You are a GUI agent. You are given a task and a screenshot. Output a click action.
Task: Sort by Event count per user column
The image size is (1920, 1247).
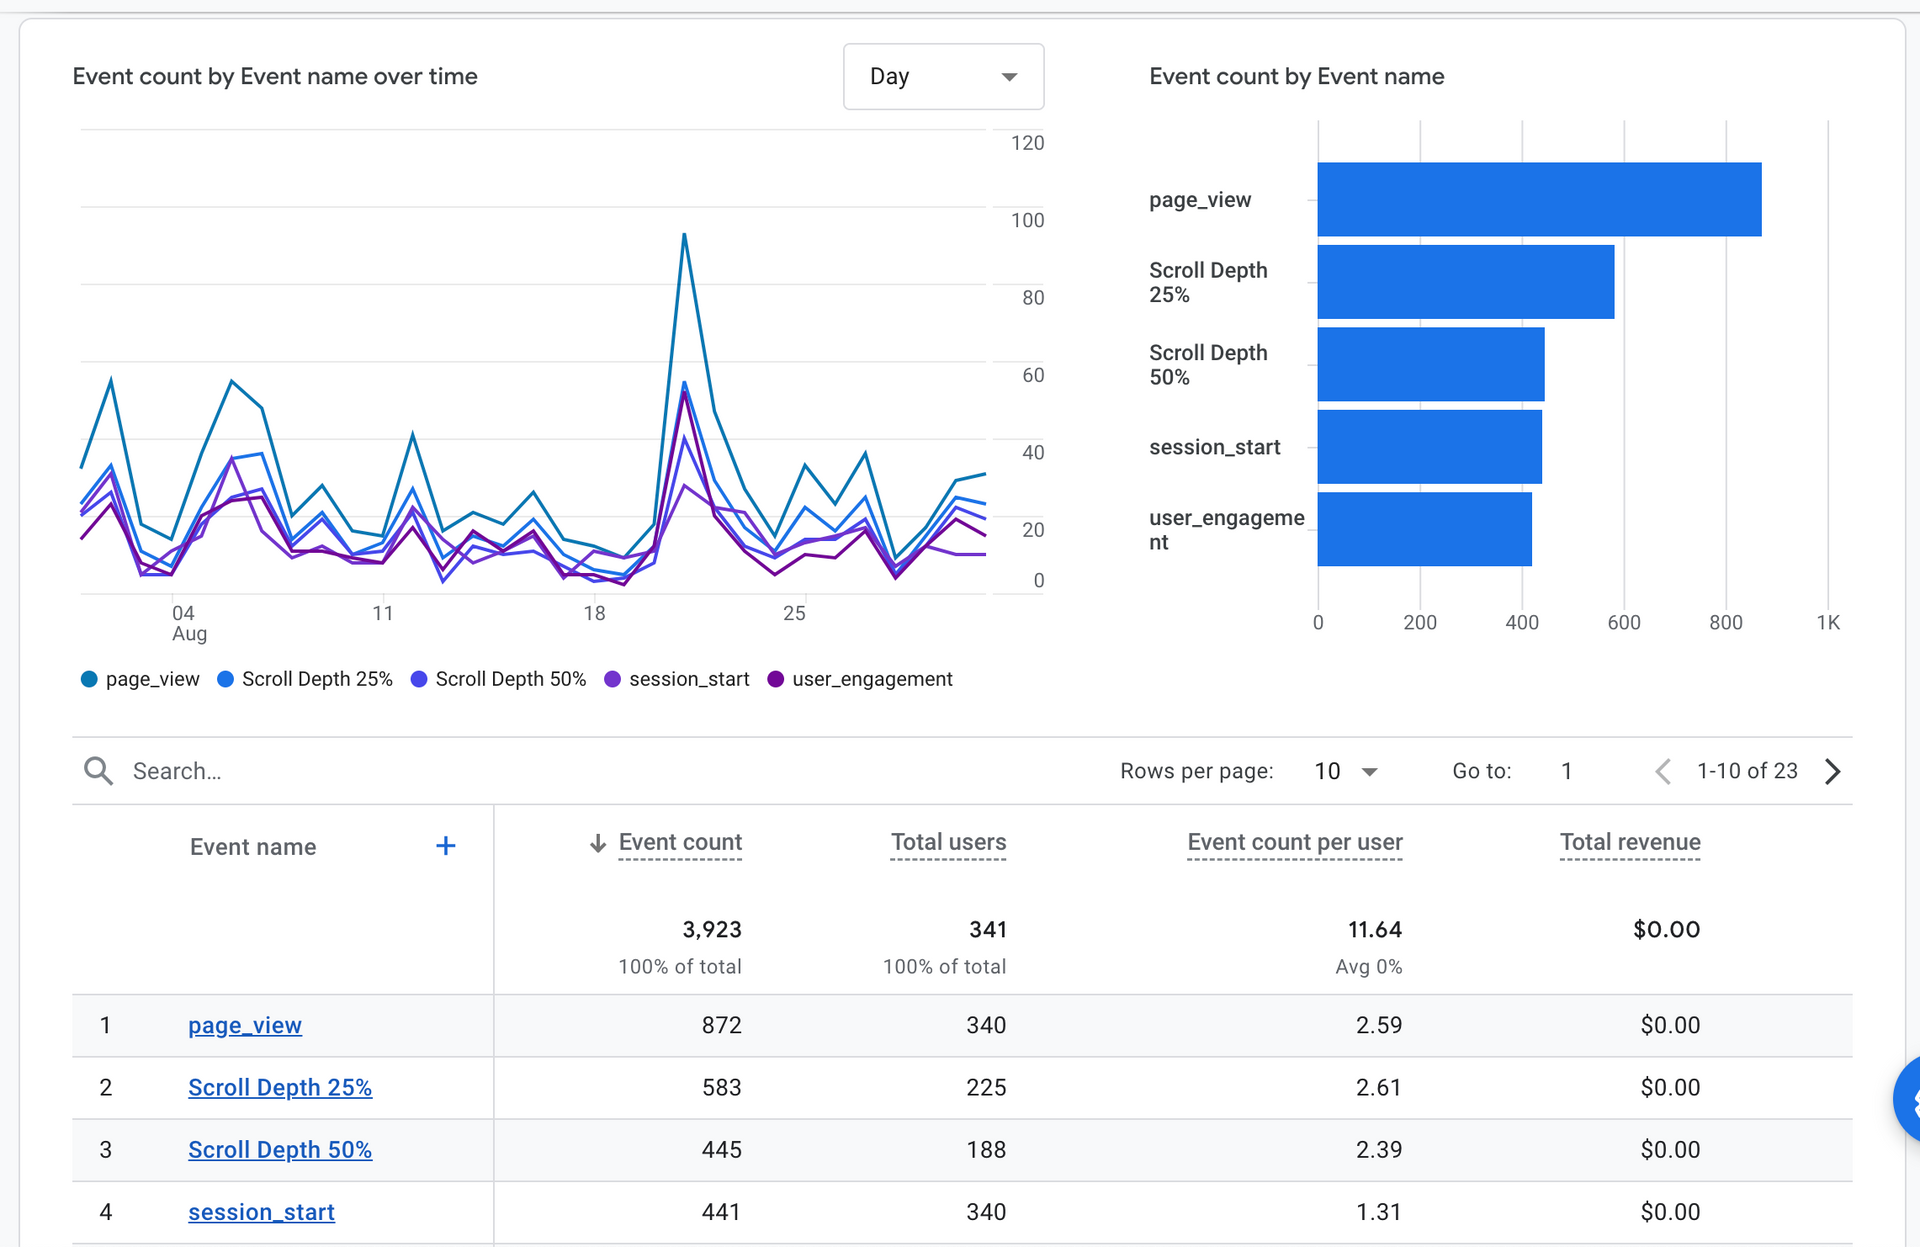[x=1294, y=842]
